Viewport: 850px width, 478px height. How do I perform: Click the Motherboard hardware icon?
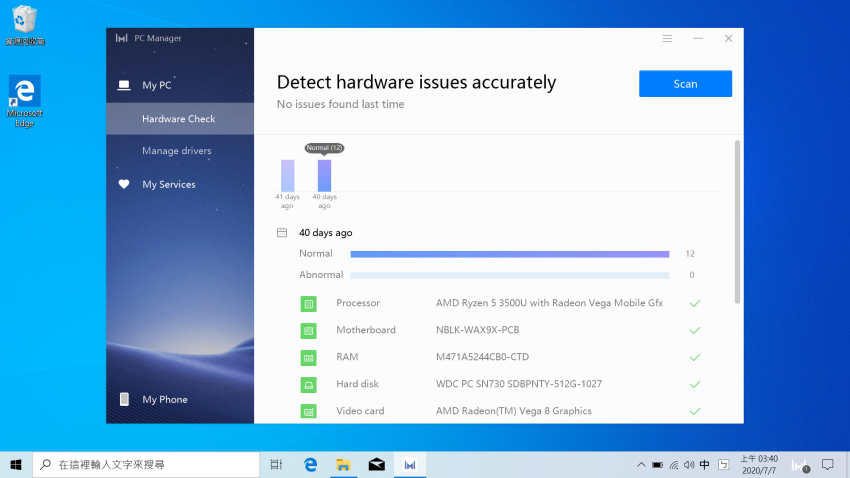308,331
